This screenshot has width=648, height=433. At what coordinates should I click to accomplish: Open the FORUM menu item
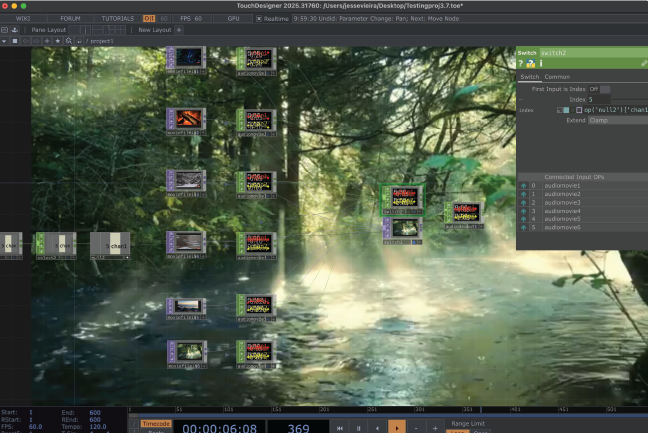[70, 19]
